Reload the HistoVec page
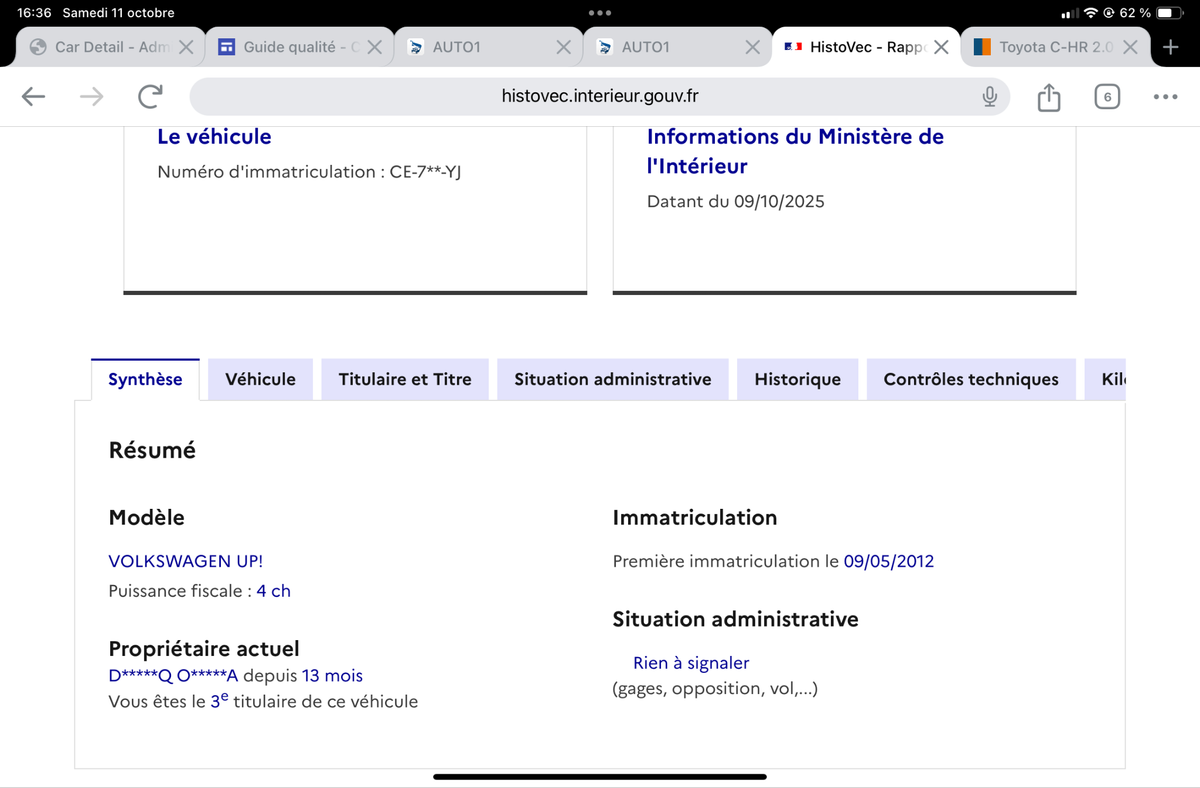This screenshot has width=1200, height=788. tap(150, 96)
